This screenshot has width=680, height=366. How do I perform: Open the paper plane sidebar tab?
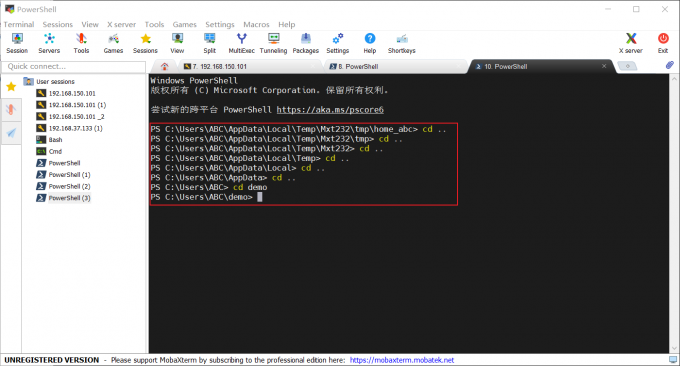tap(11, 132)
